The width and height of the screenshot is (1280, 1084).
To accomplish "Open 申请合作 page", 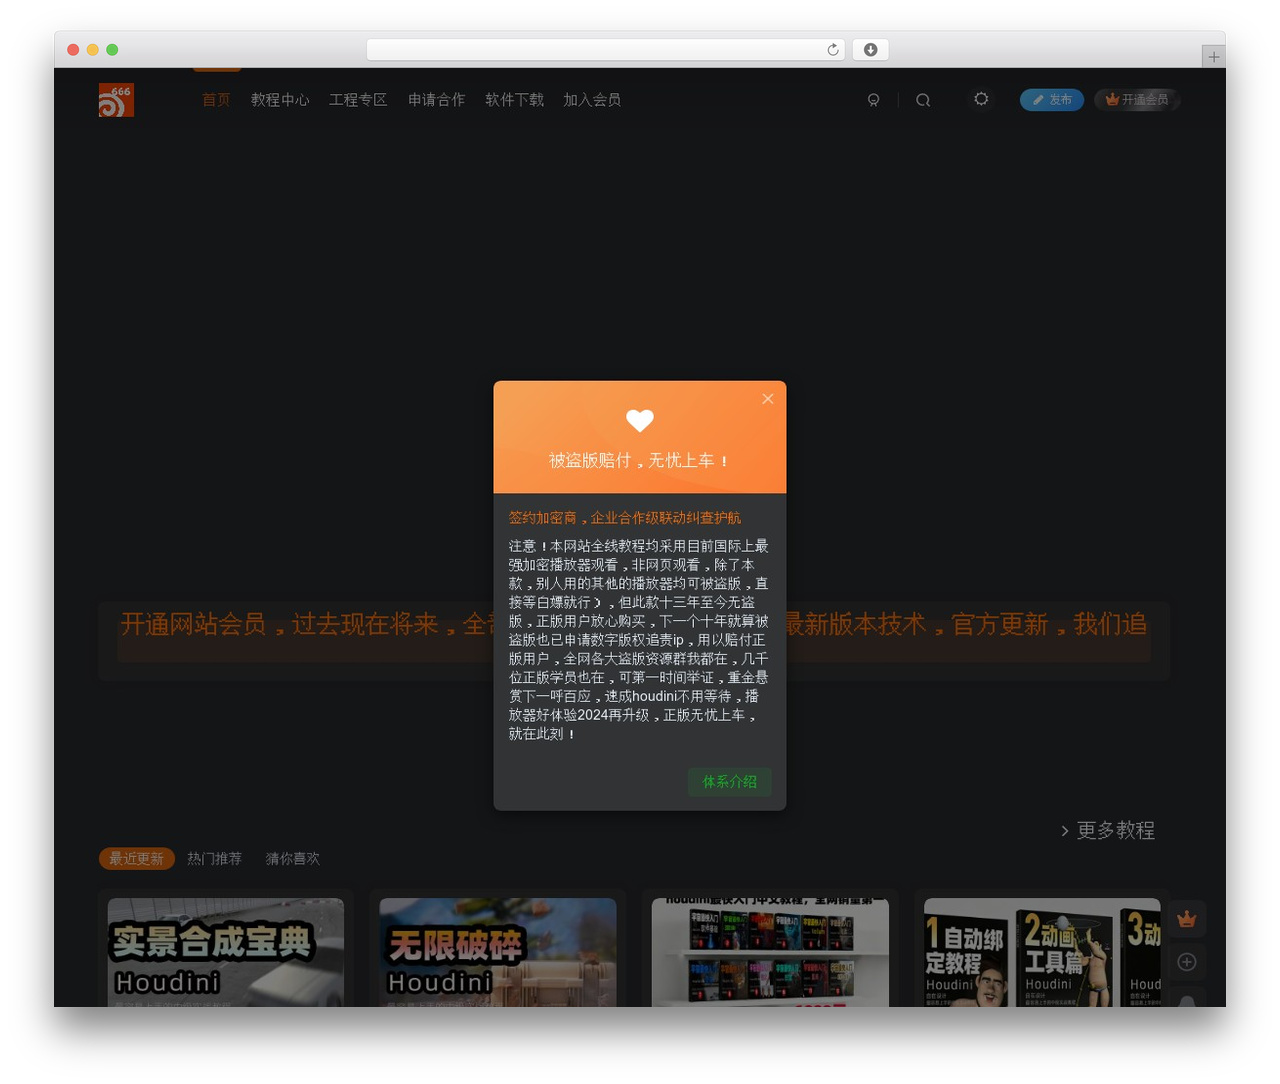I will 436,100.
